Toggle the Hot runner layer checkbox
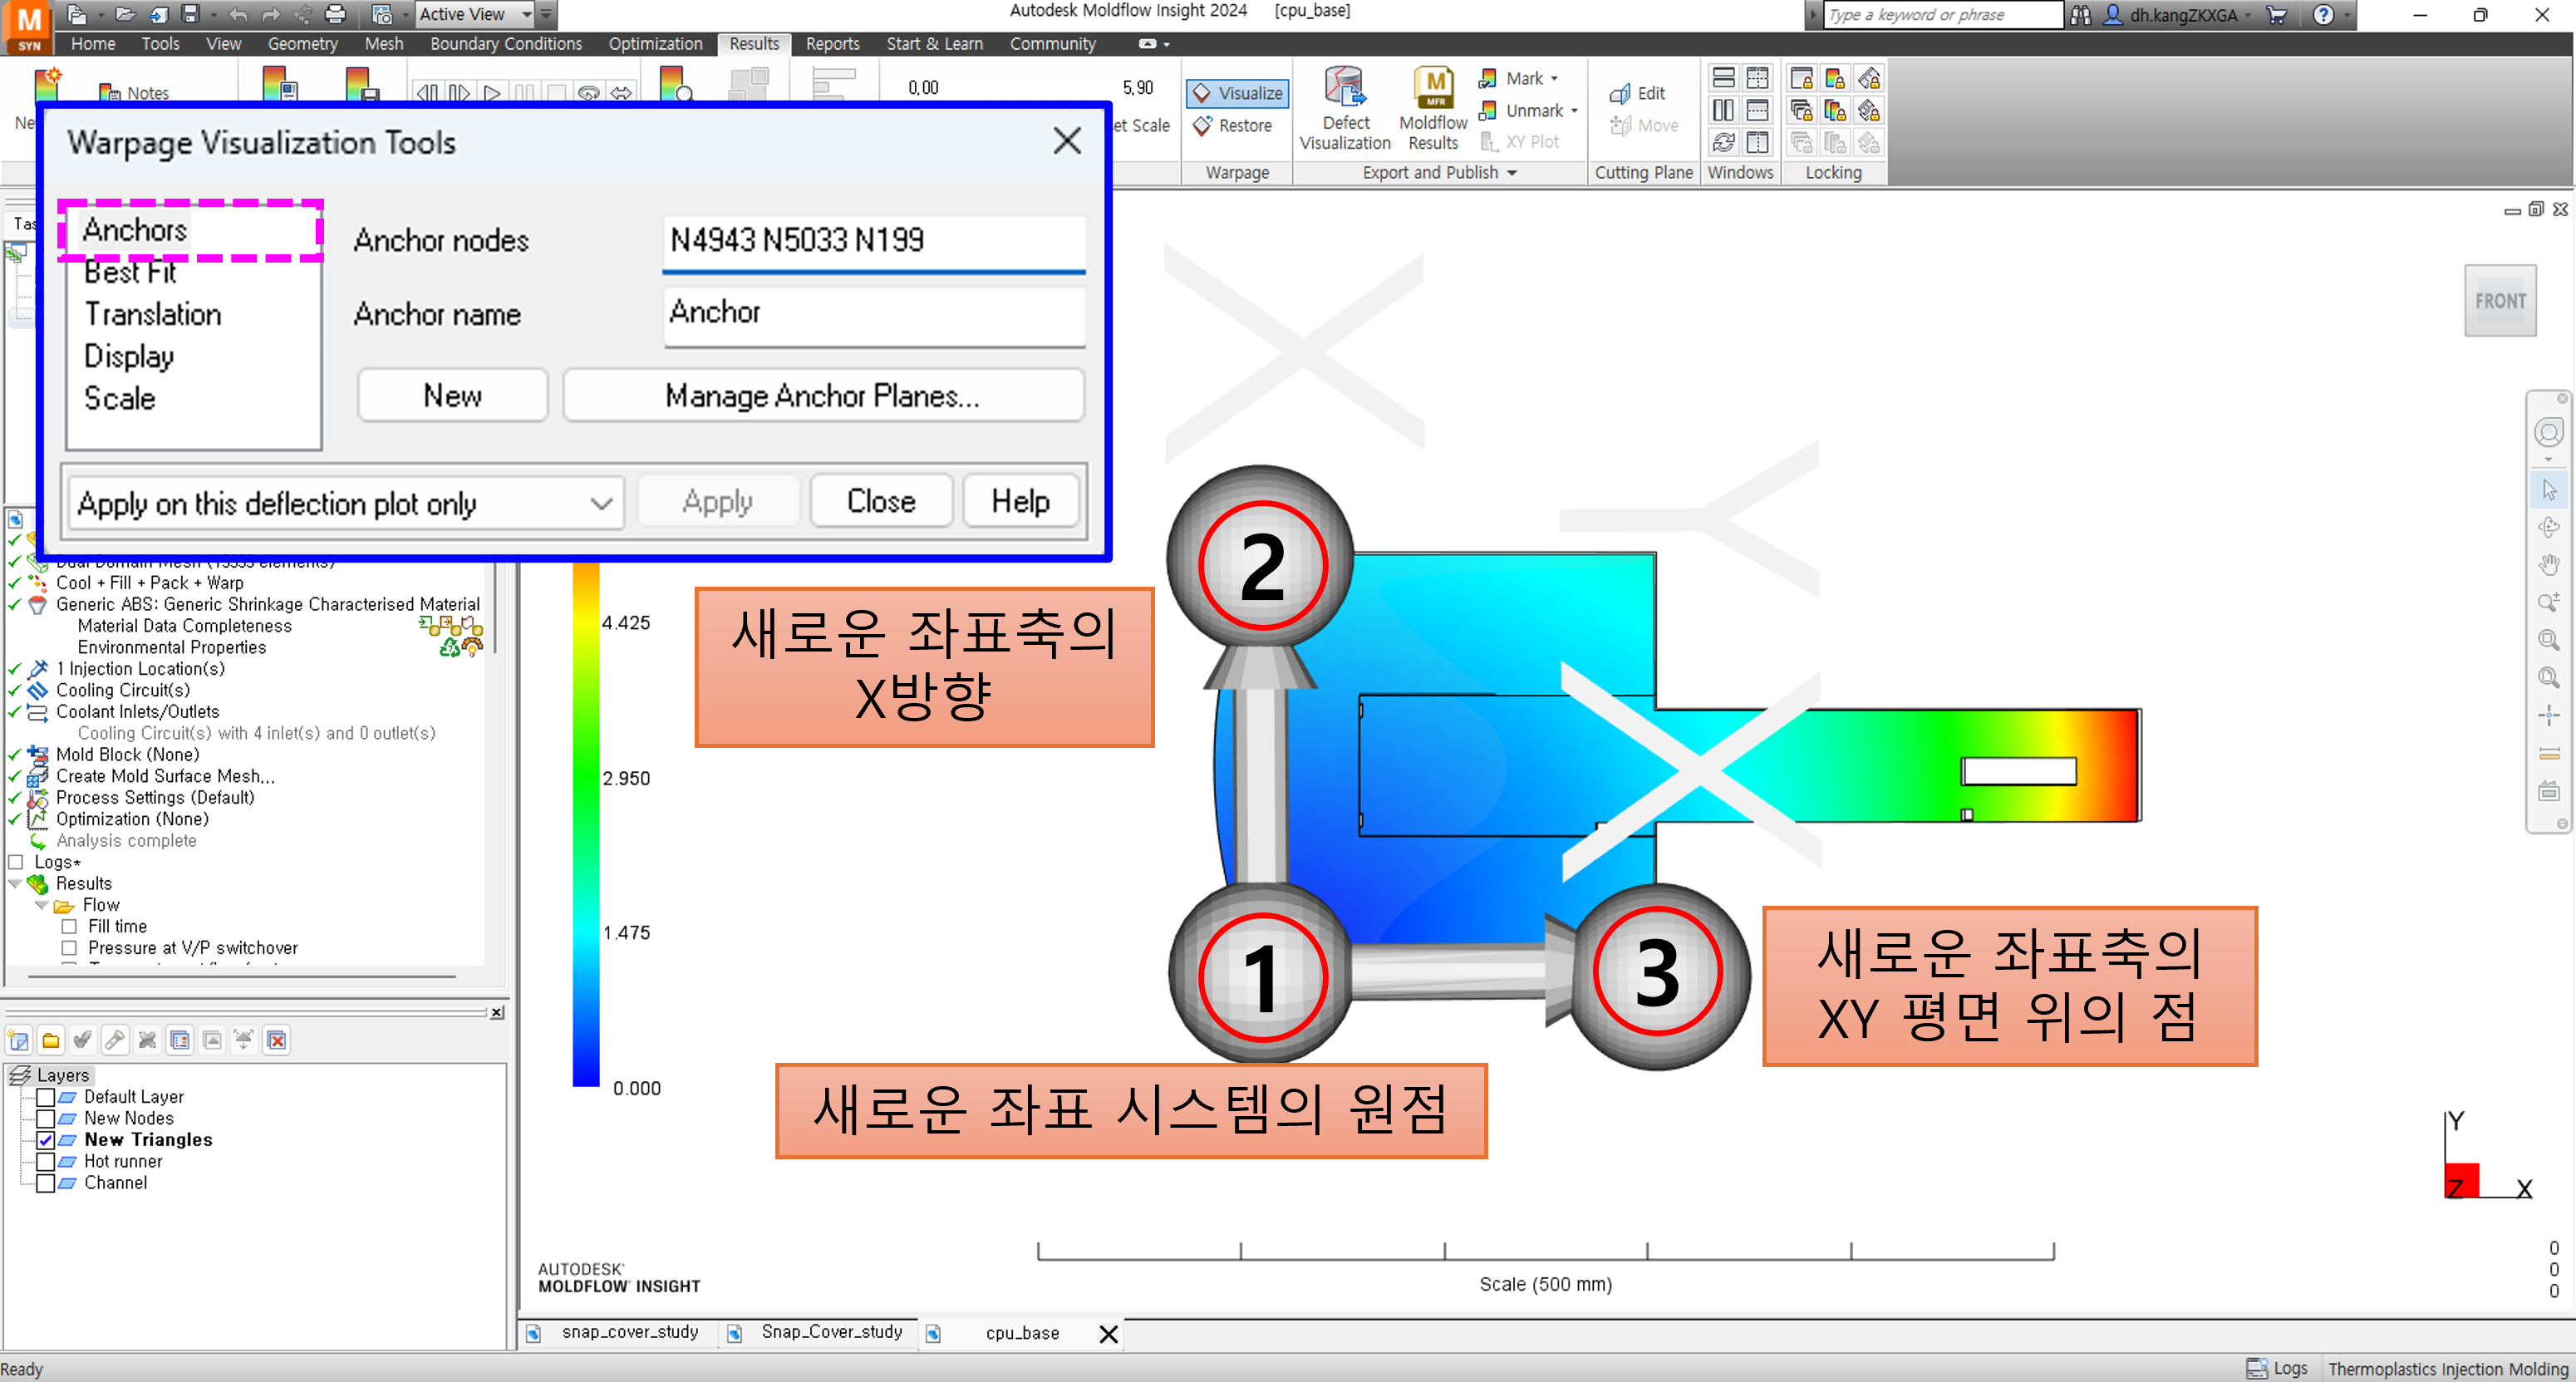 coord(46,1161)
